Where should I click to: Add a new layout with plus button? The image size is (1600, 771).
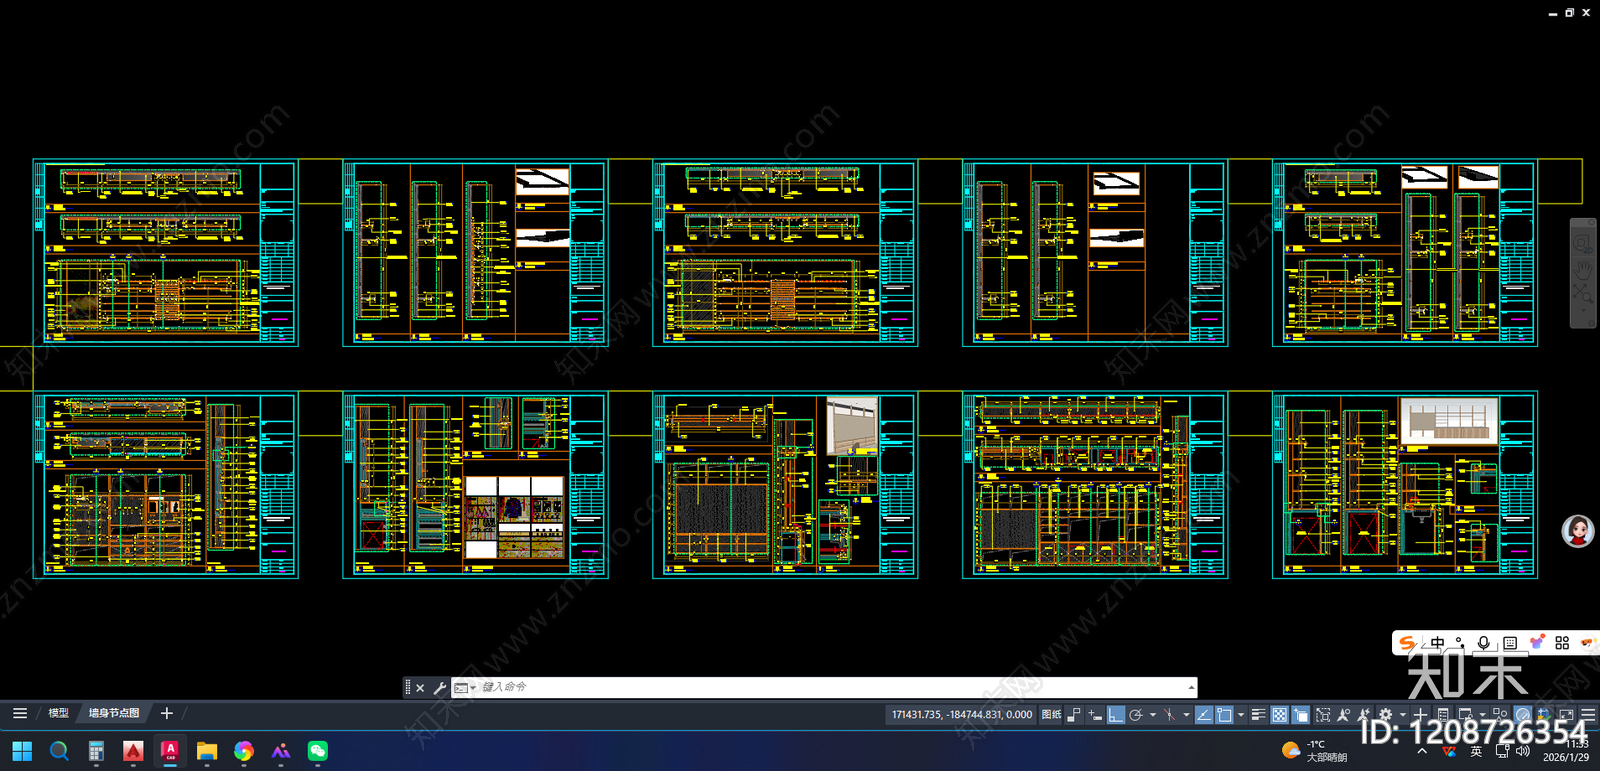pos(167,713)
